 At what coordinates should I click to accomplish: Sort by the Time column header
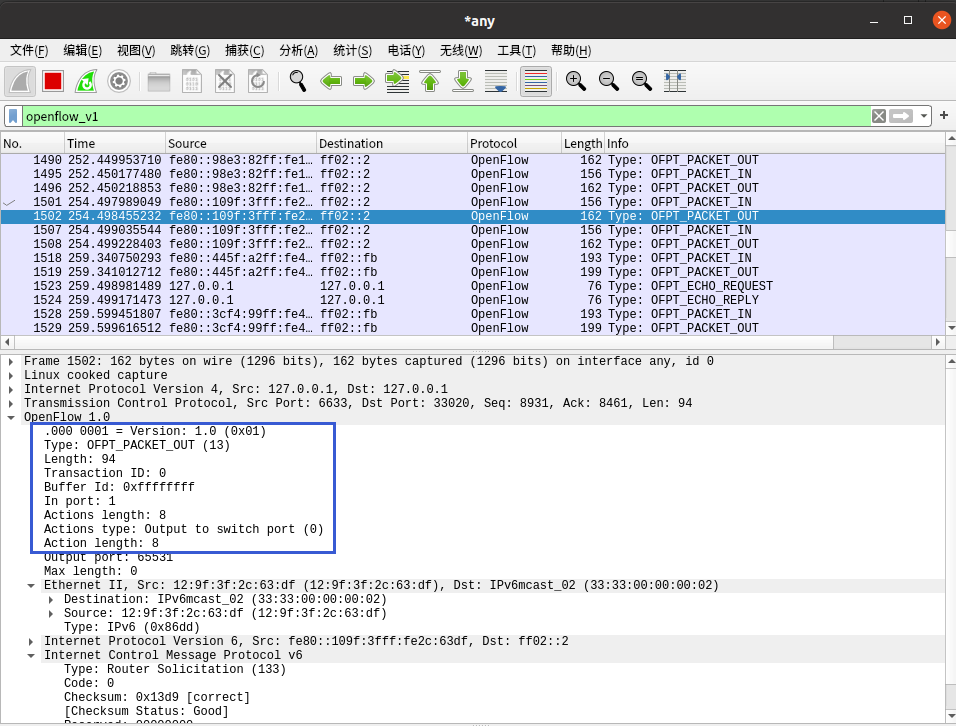(115, 143)
